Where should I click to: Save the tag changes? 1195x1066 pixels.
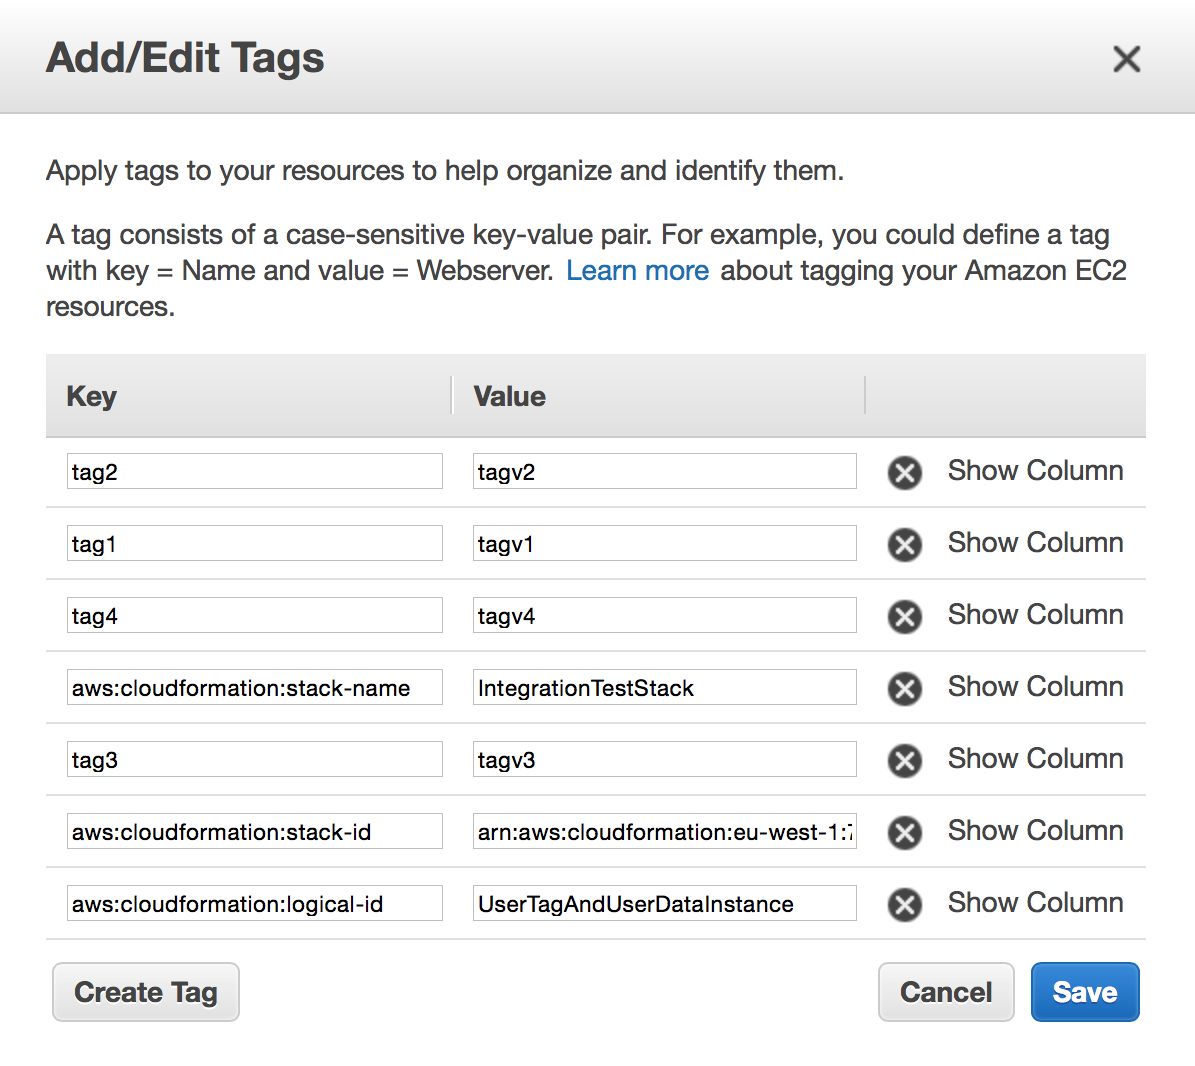pyautogui.click(x=1085, y=992)
